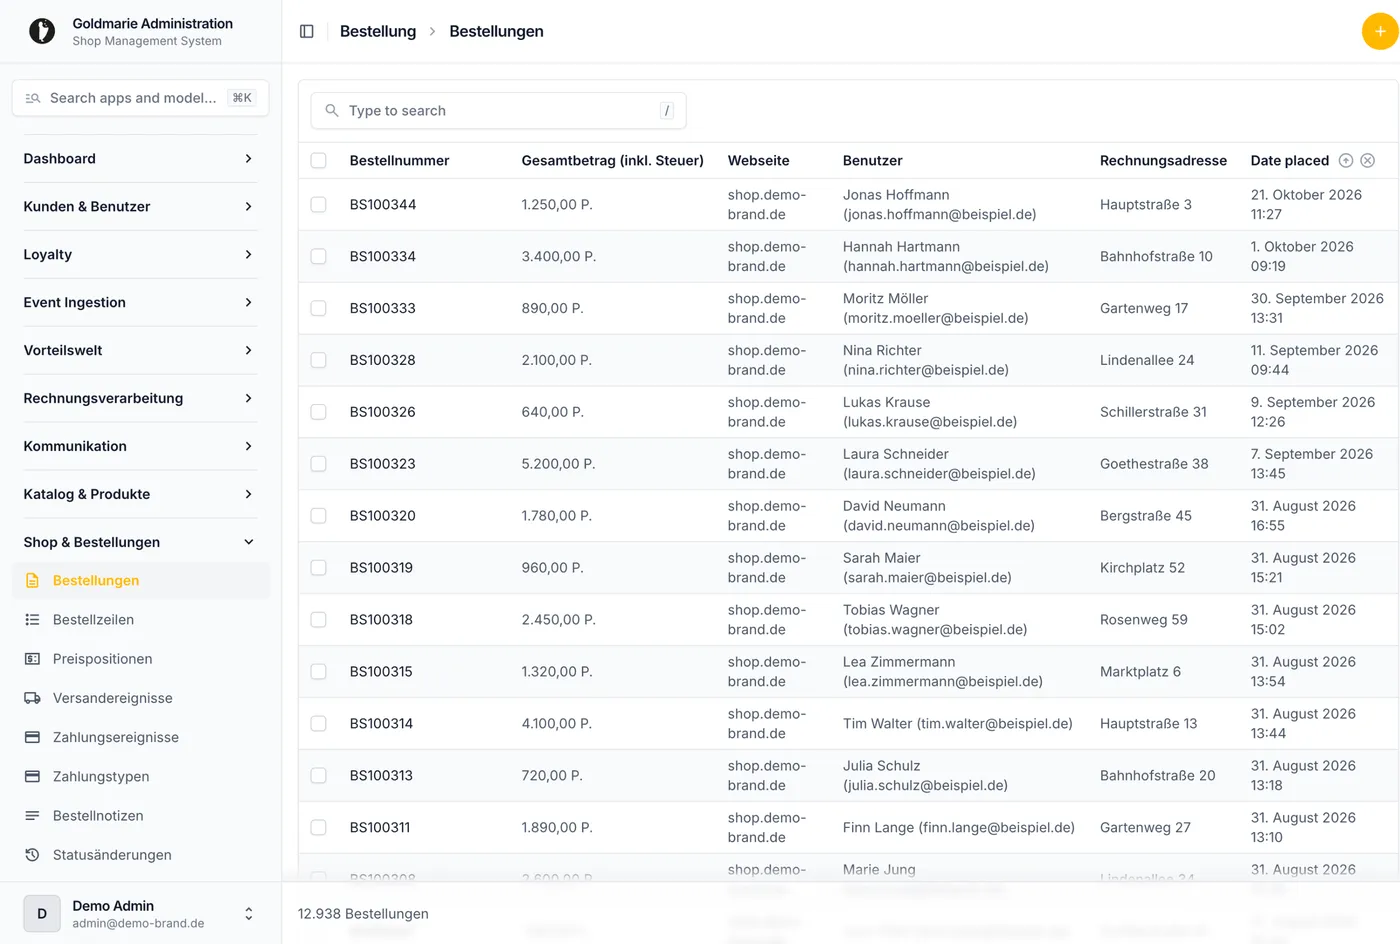Open the Bestellzeilen list icon
Image resolution: width=1400 pixels, height=944 pixels.
tap(32, 620)
